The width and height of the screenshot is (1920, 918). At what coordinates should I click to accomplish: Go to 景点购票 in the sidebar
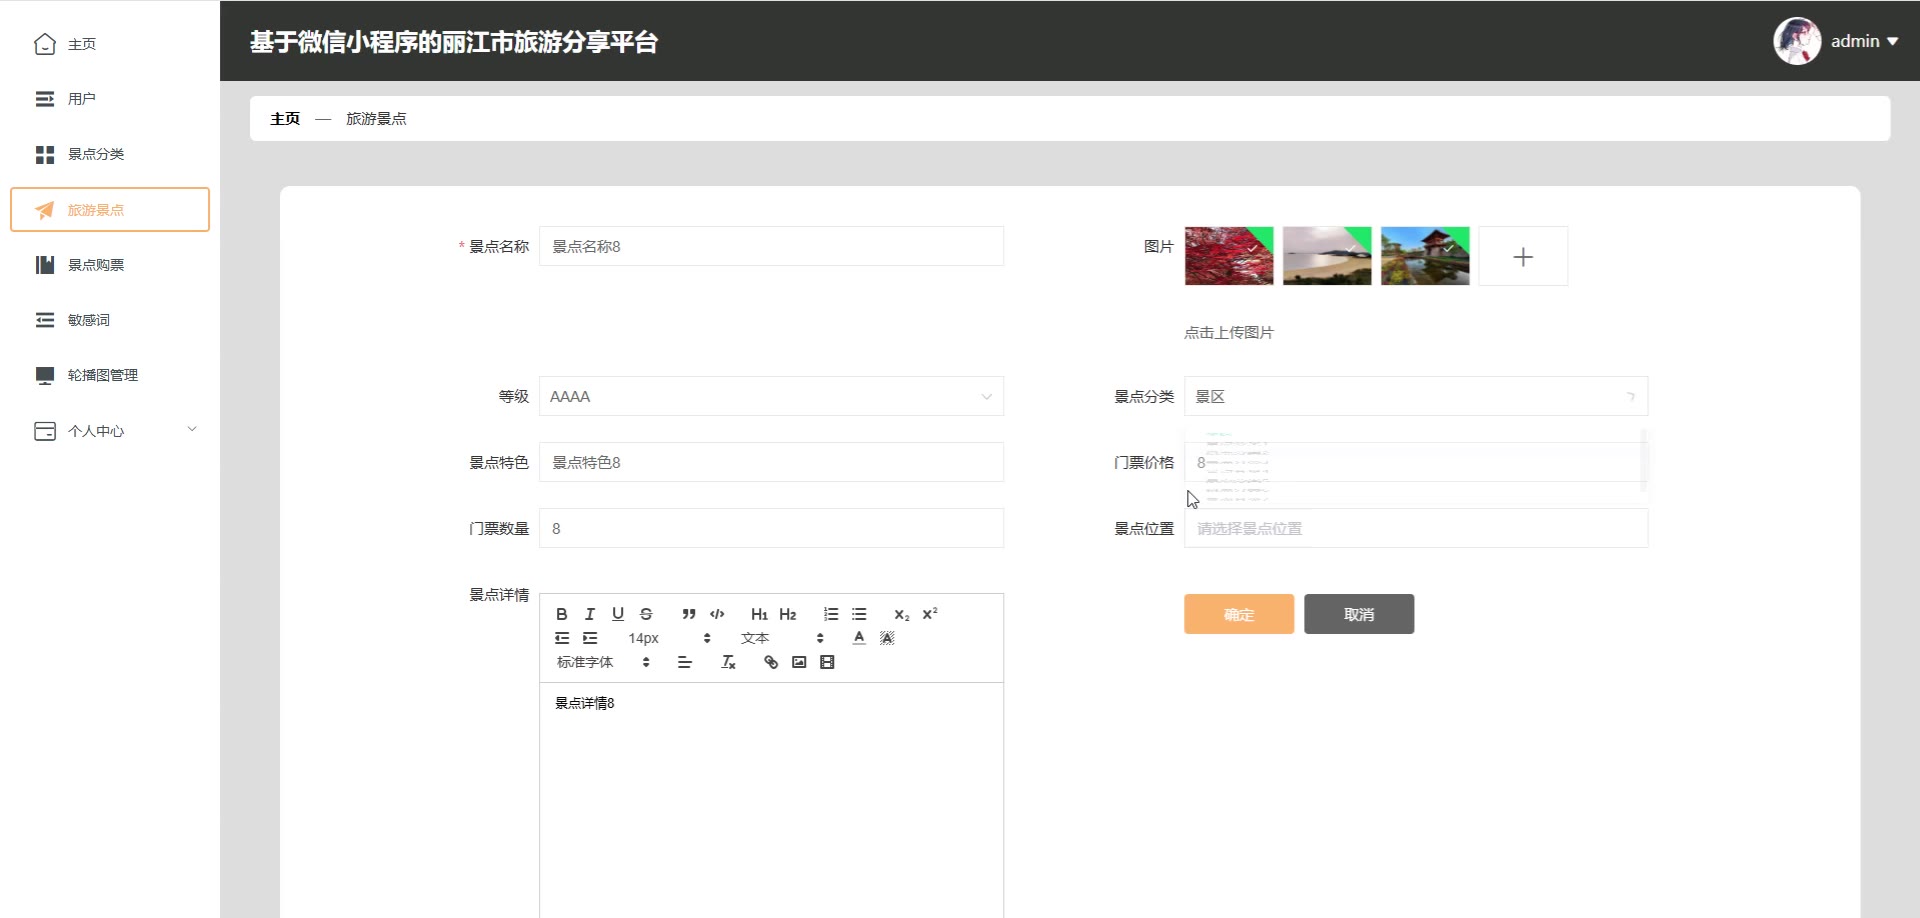pos(96,265)
